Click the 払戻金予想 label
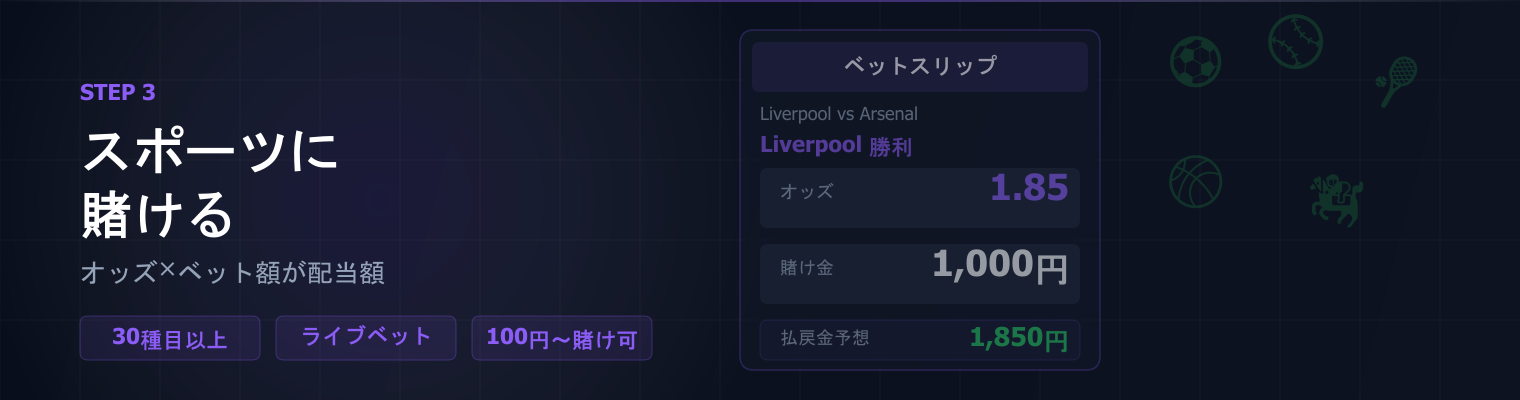Screen dimensions: 1520x400 (824, 338)
